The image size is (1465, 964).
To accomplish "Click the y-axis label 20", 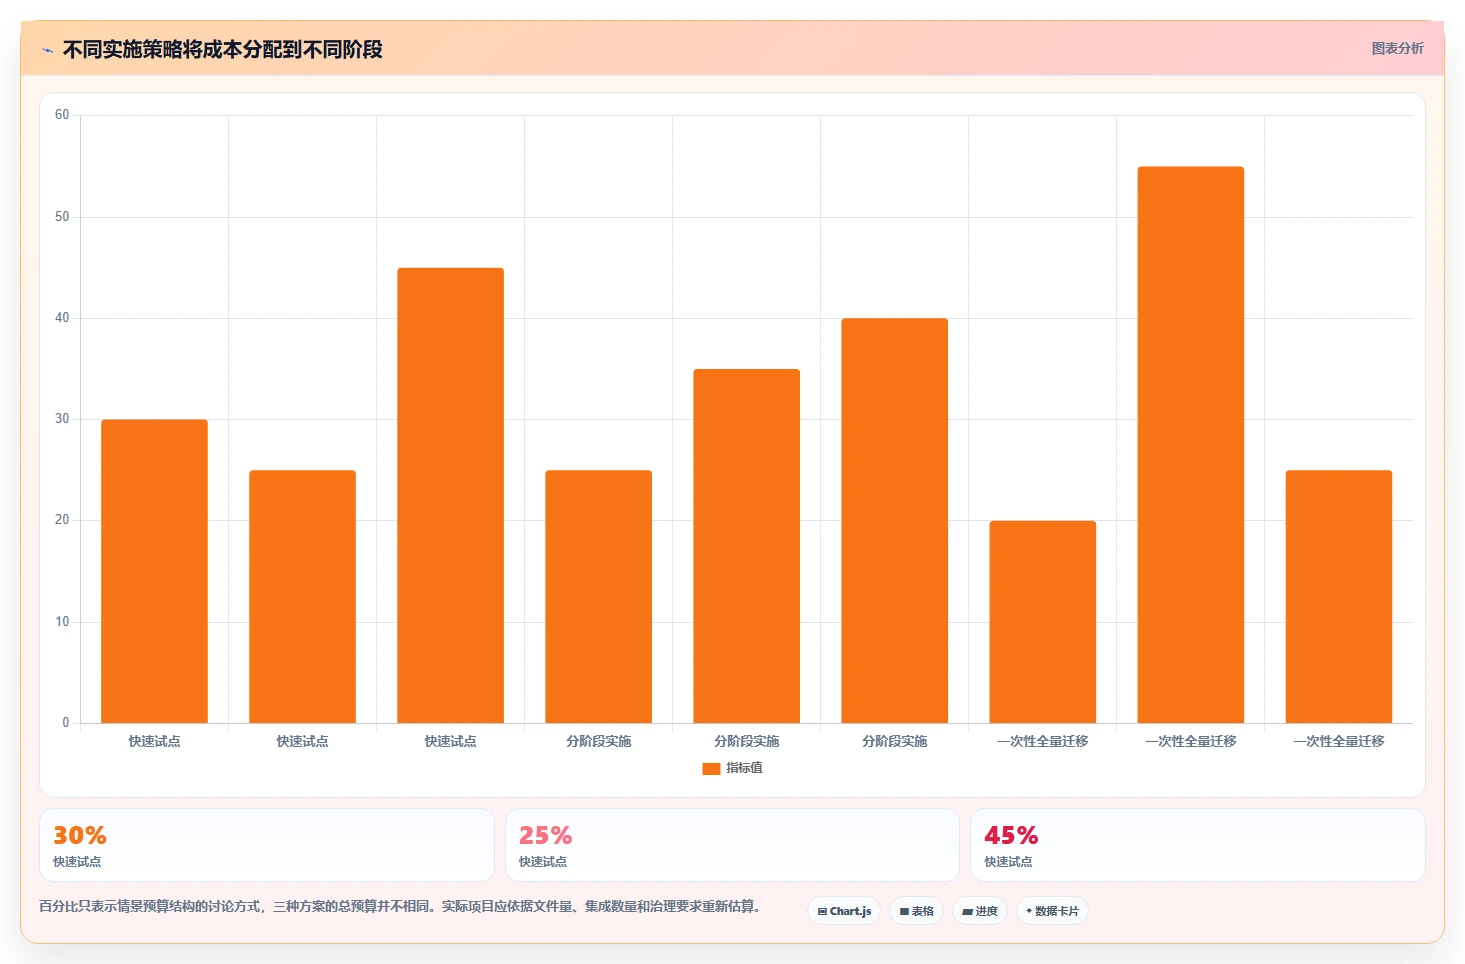I will (x=62, y=520).
